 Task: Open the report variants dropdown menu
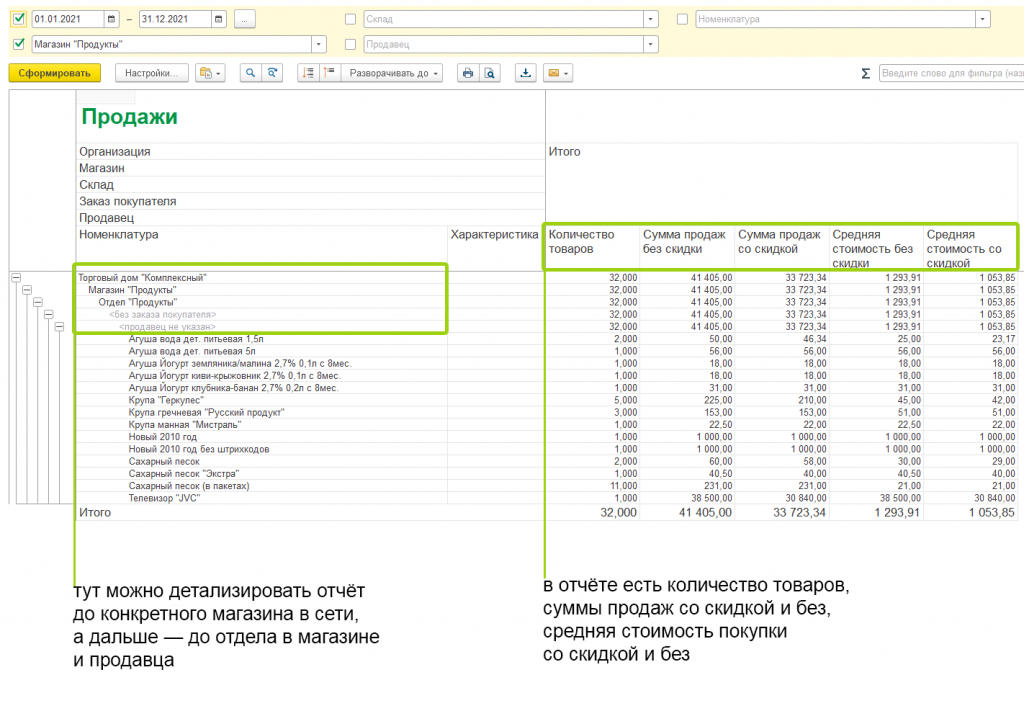(211, 73)
